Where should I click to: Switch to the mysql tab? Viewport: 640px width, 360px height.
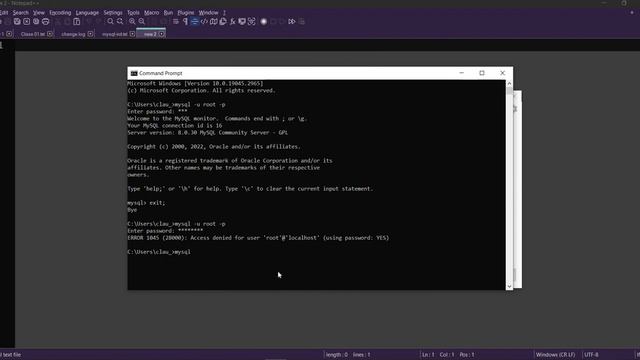[115, 34]
